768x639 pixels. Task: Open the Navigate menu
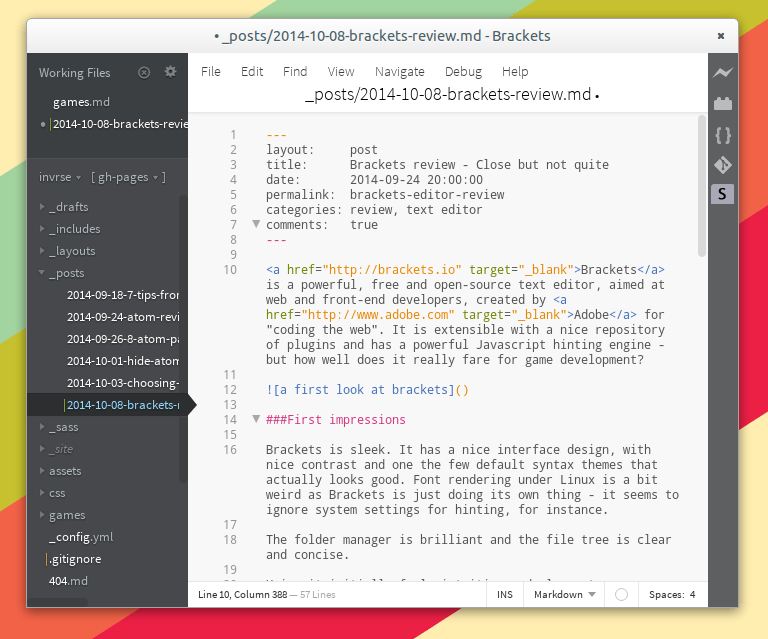[x=400, y=71]
